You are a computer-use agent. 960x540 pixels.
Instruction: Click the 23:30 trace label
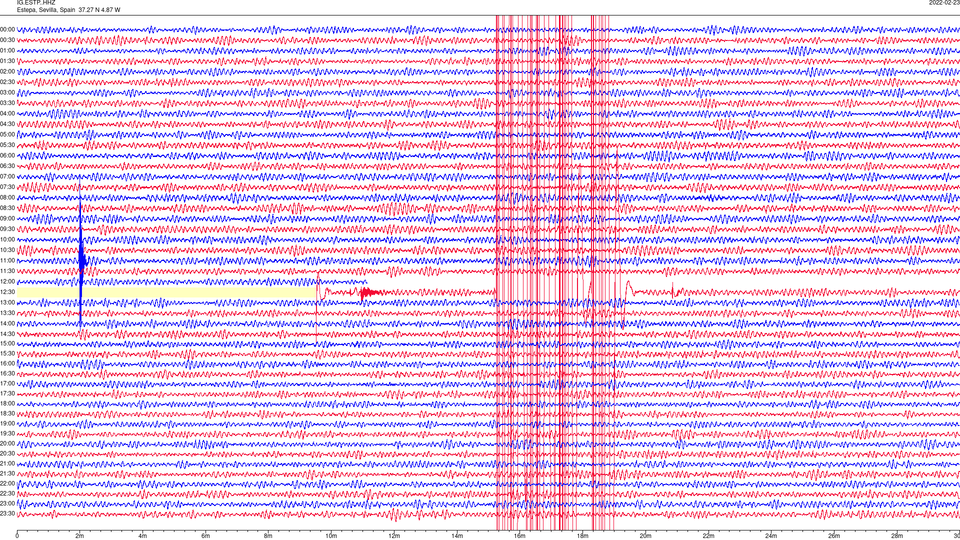[7, 514]
